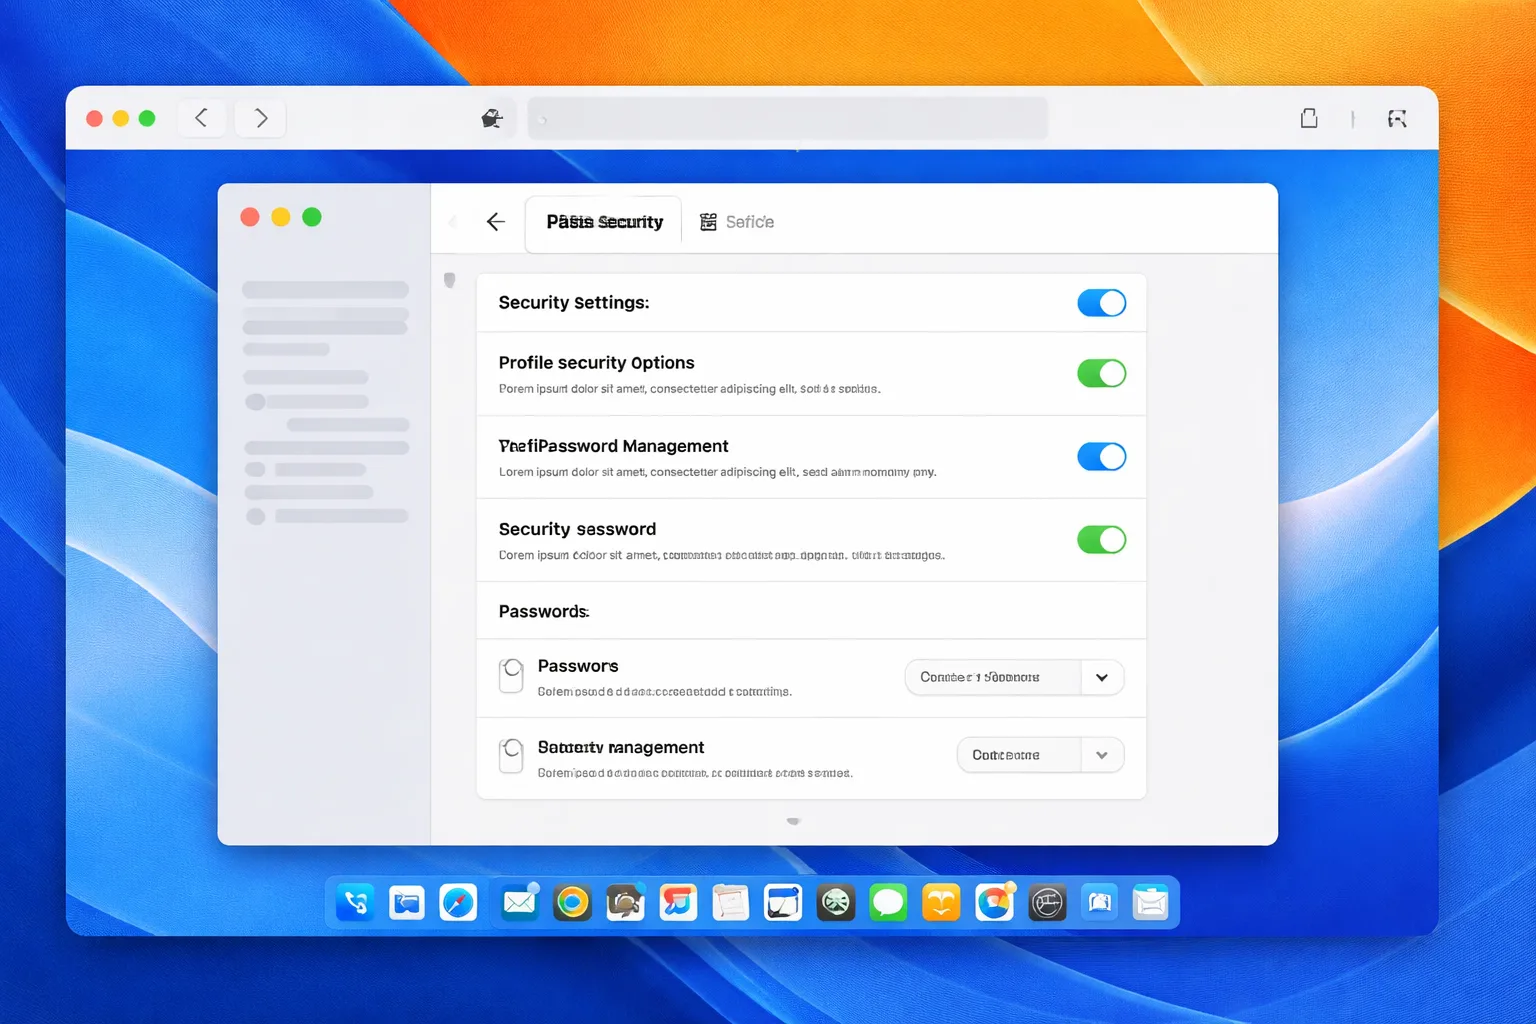Disable the Profile security Options toggle

1102,373
